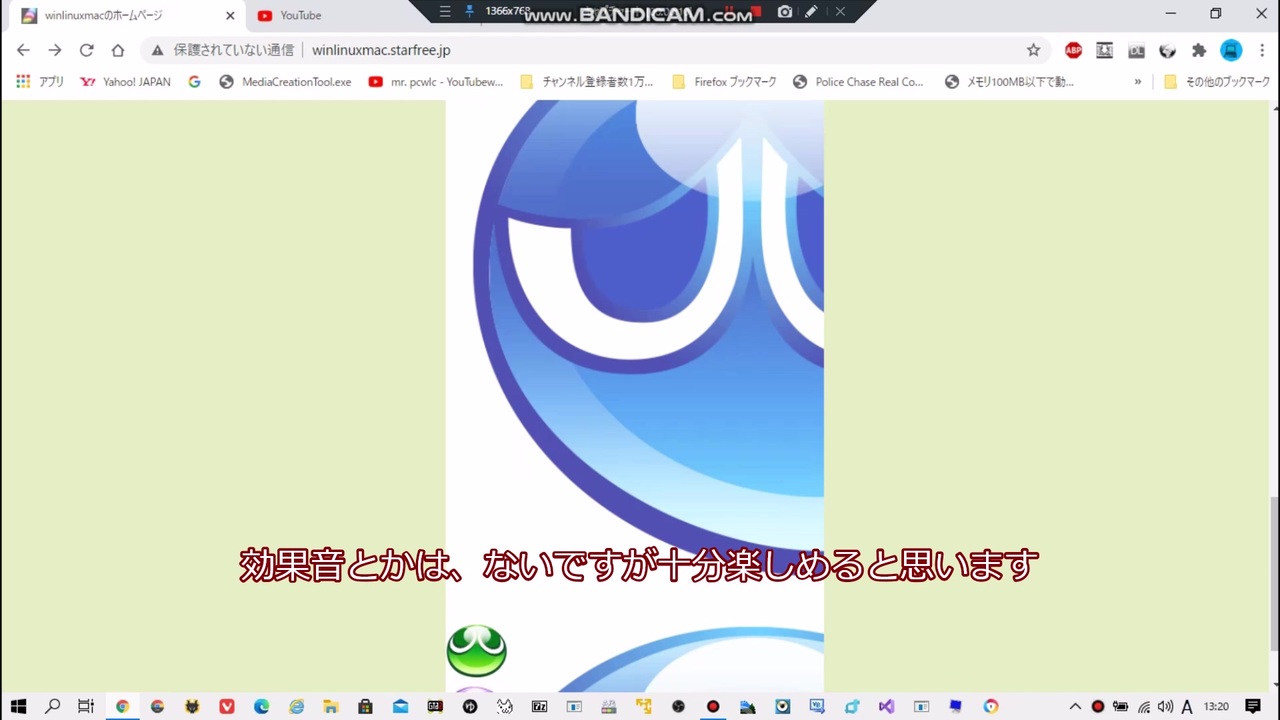This screenshot has height=720, width=1280.
Task: Open the Chrome three-dot menu
Action: (1263, 50)
